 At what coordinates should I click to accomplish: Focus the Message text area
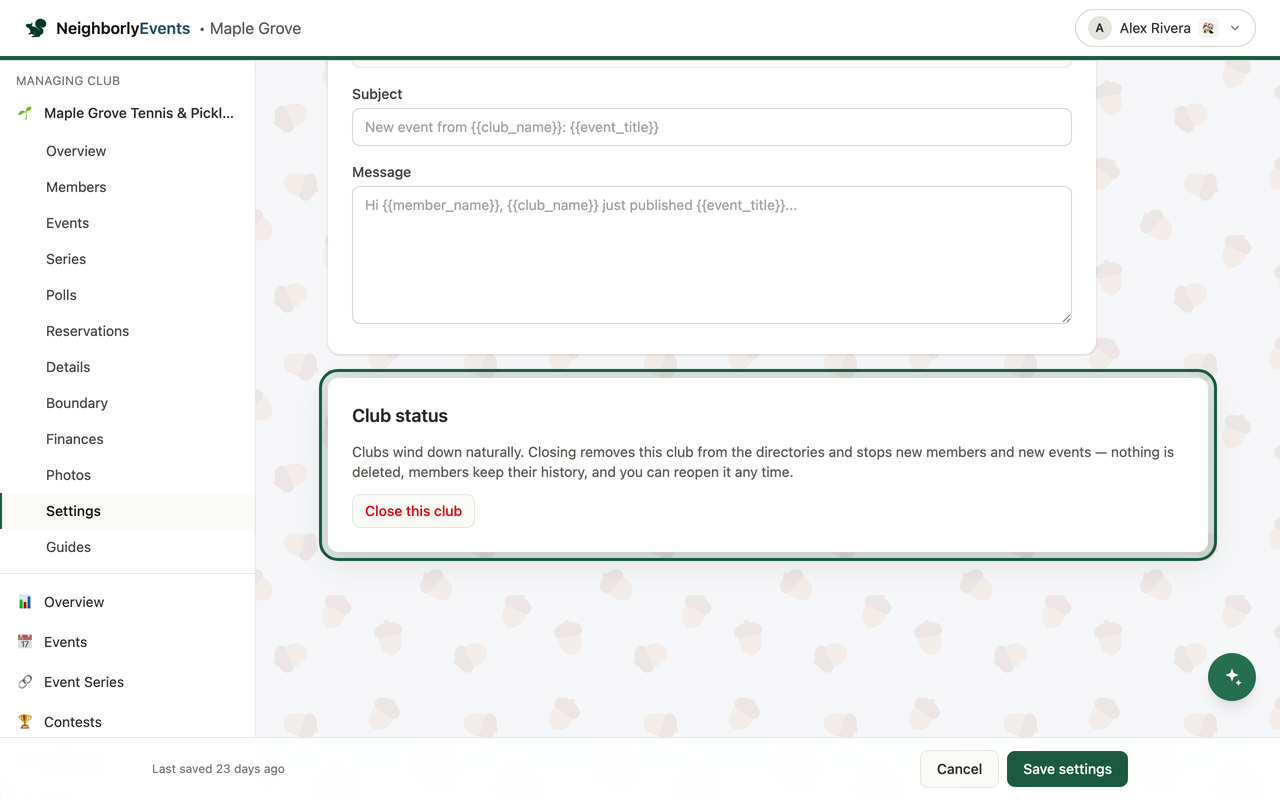click(x=712, y=255)
